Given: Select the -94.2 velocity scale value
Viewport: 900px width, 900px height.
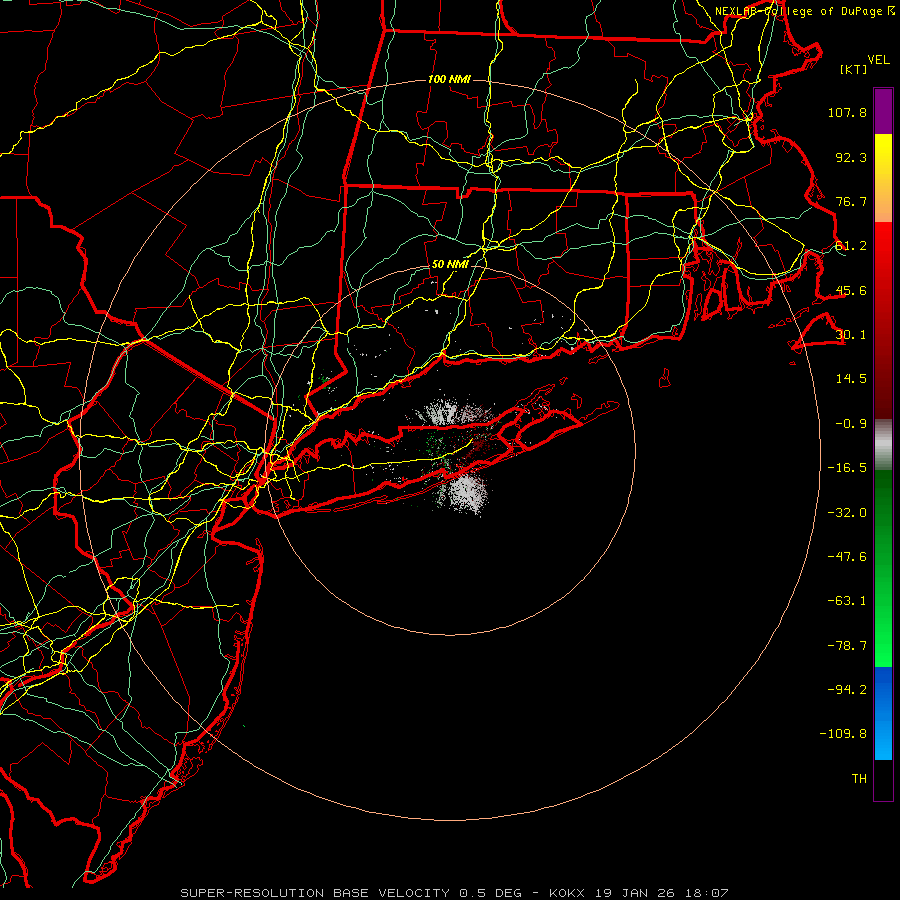Looking at the screenshot, I should [847, 689].
